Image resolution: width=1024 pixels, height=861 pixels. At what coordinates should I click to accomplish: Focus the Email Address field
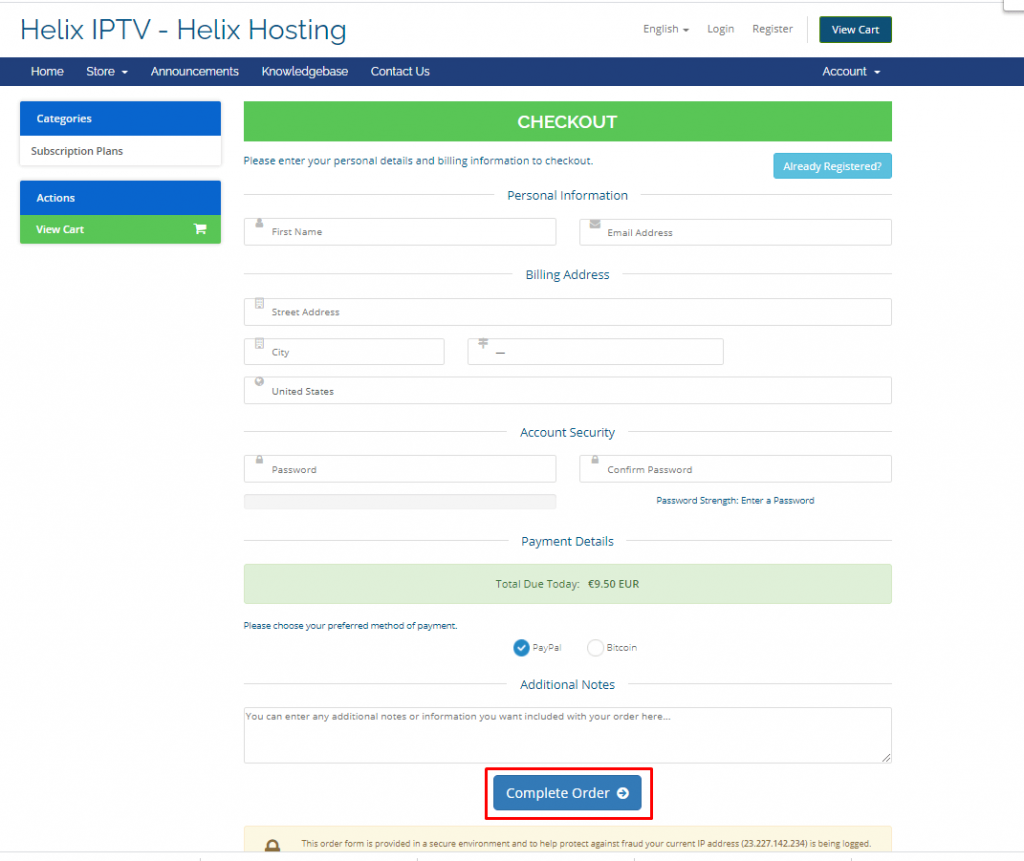click(x=735, y=233)
